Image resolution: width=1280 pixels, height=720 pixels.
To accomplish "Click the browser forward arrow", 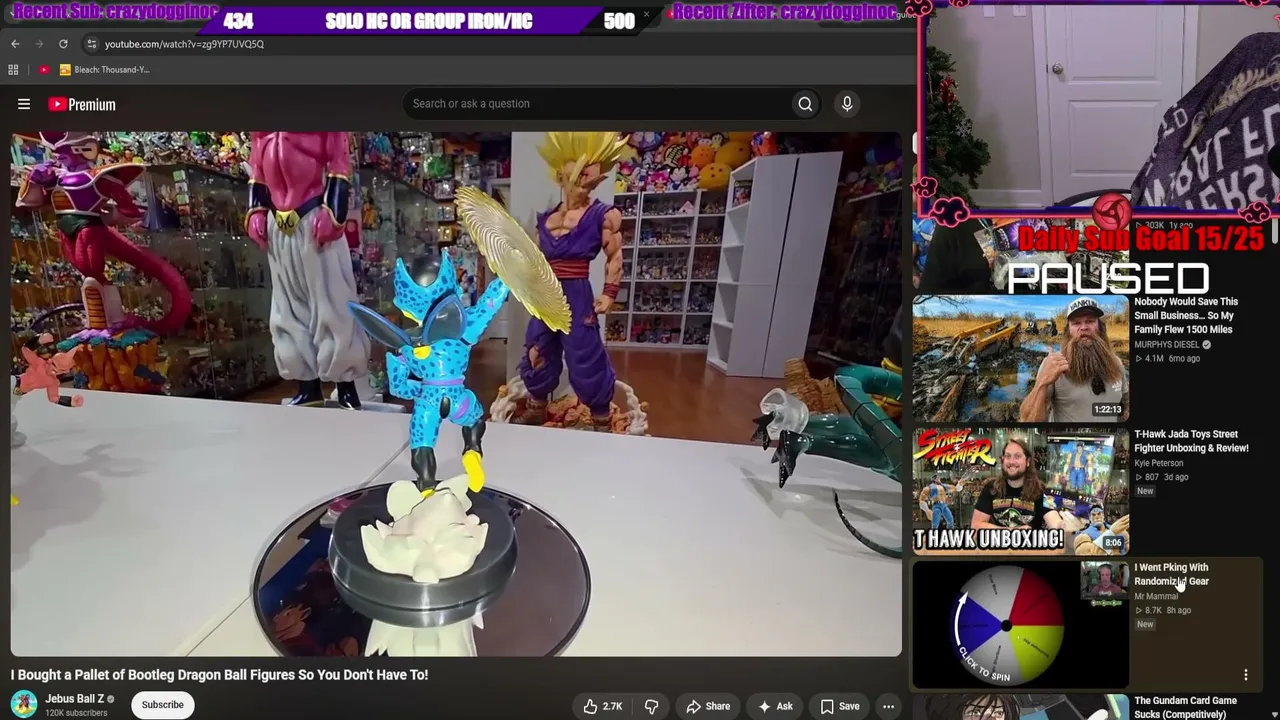I will click(x=39, y=44).
